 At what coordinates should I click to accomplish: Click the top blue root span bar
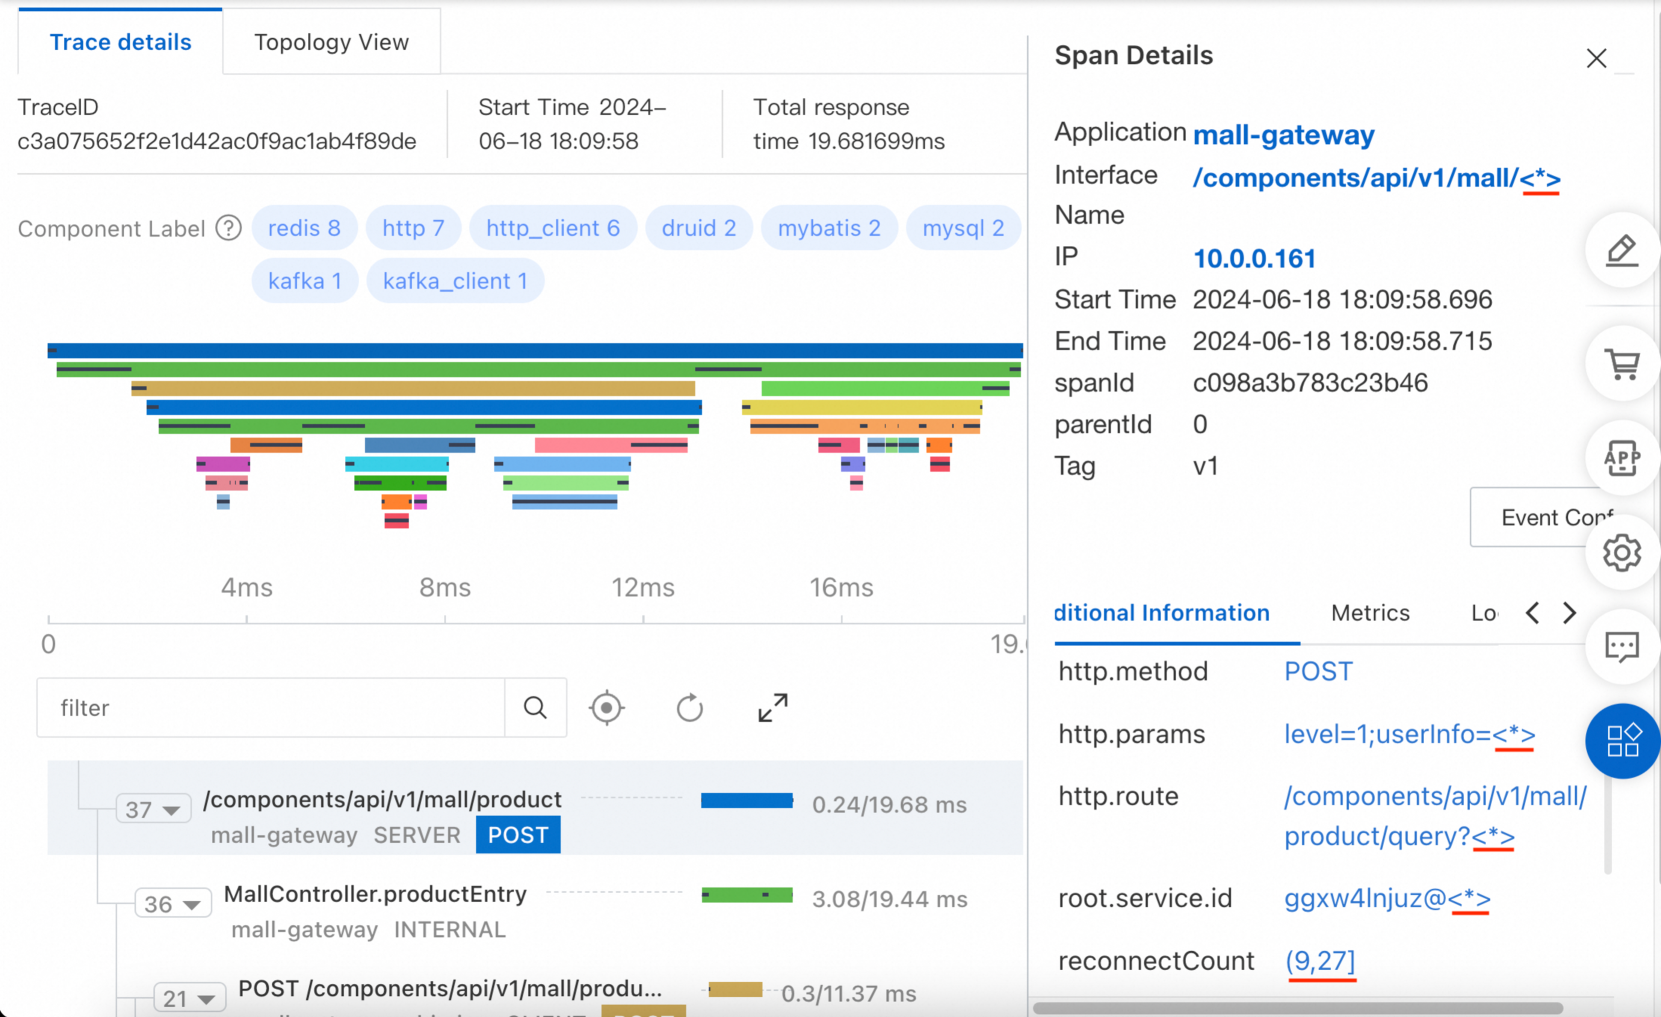pyautogui.click(x=535, y=350)
